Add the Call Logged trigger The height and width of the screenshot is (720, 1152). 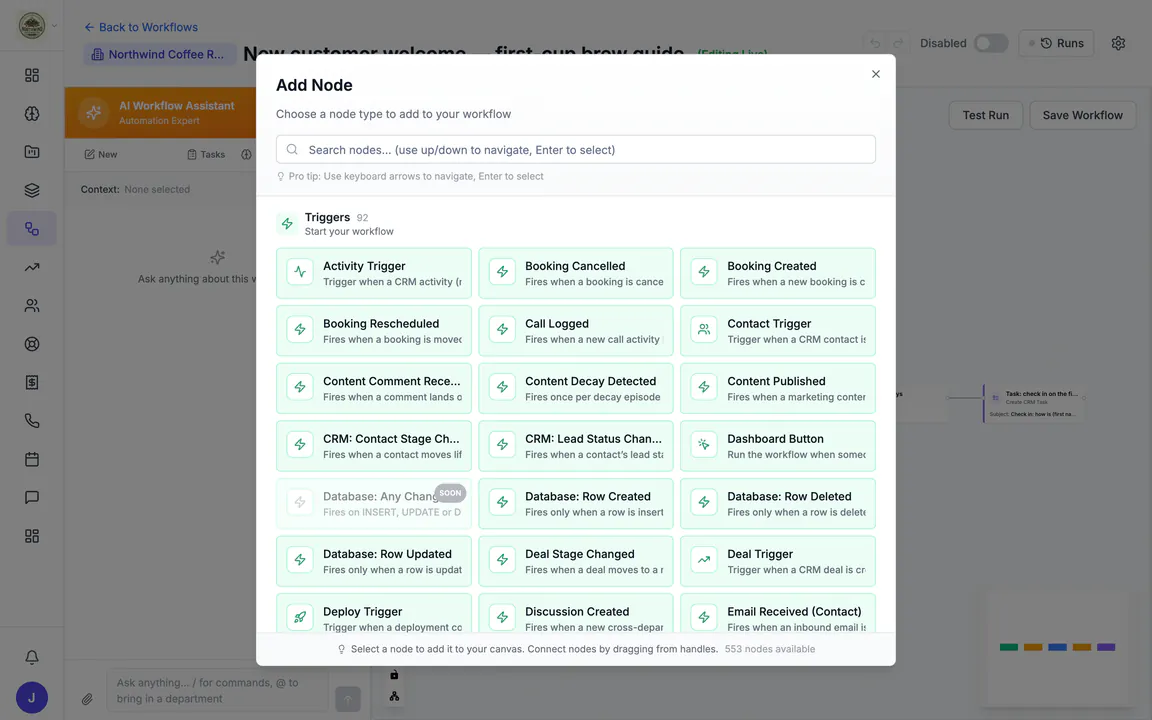(575, 331)
